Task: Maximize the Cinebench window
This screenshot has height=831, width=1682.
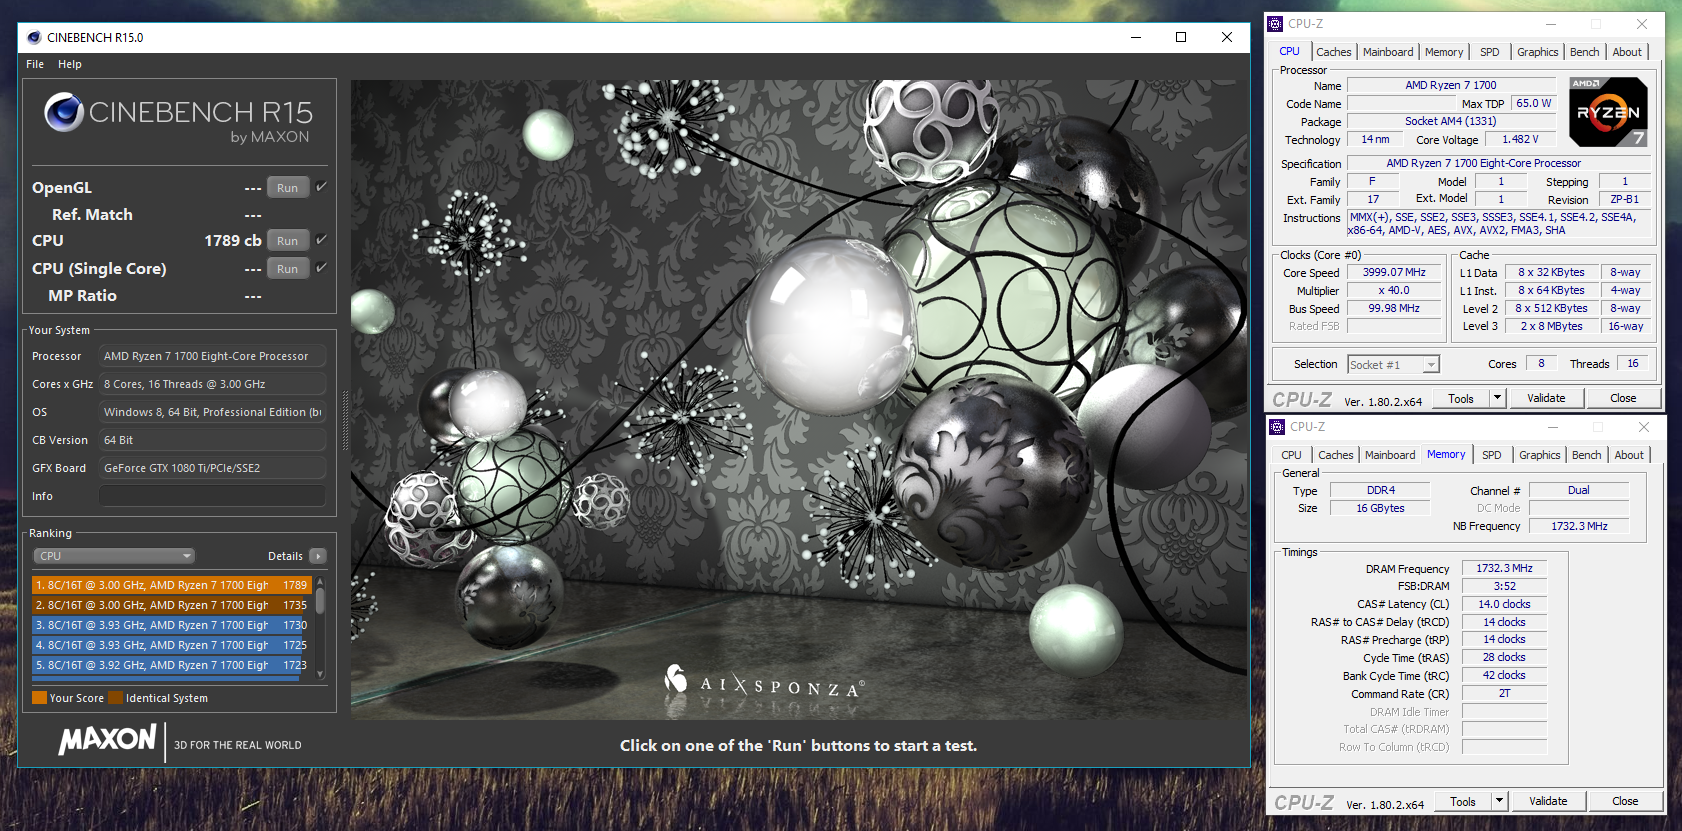Action: tap(1181, 37)
